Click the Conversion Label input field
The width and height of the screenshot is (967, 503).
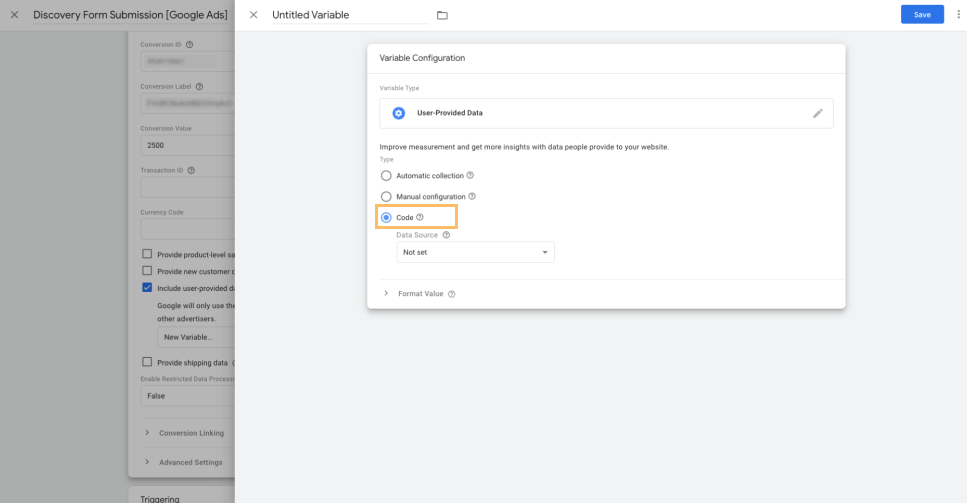(x=187, y=104)
